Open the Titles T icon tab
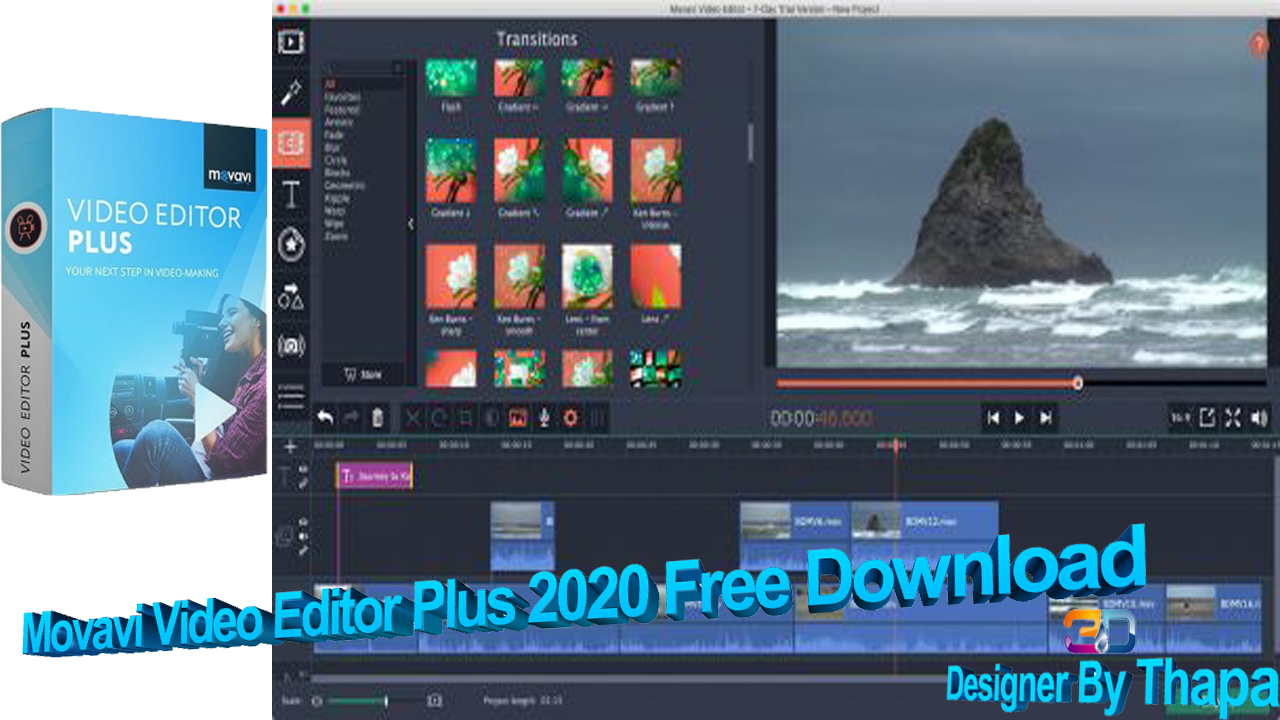The height and width of the screenshot is (720, 1280). pos(291,194)
